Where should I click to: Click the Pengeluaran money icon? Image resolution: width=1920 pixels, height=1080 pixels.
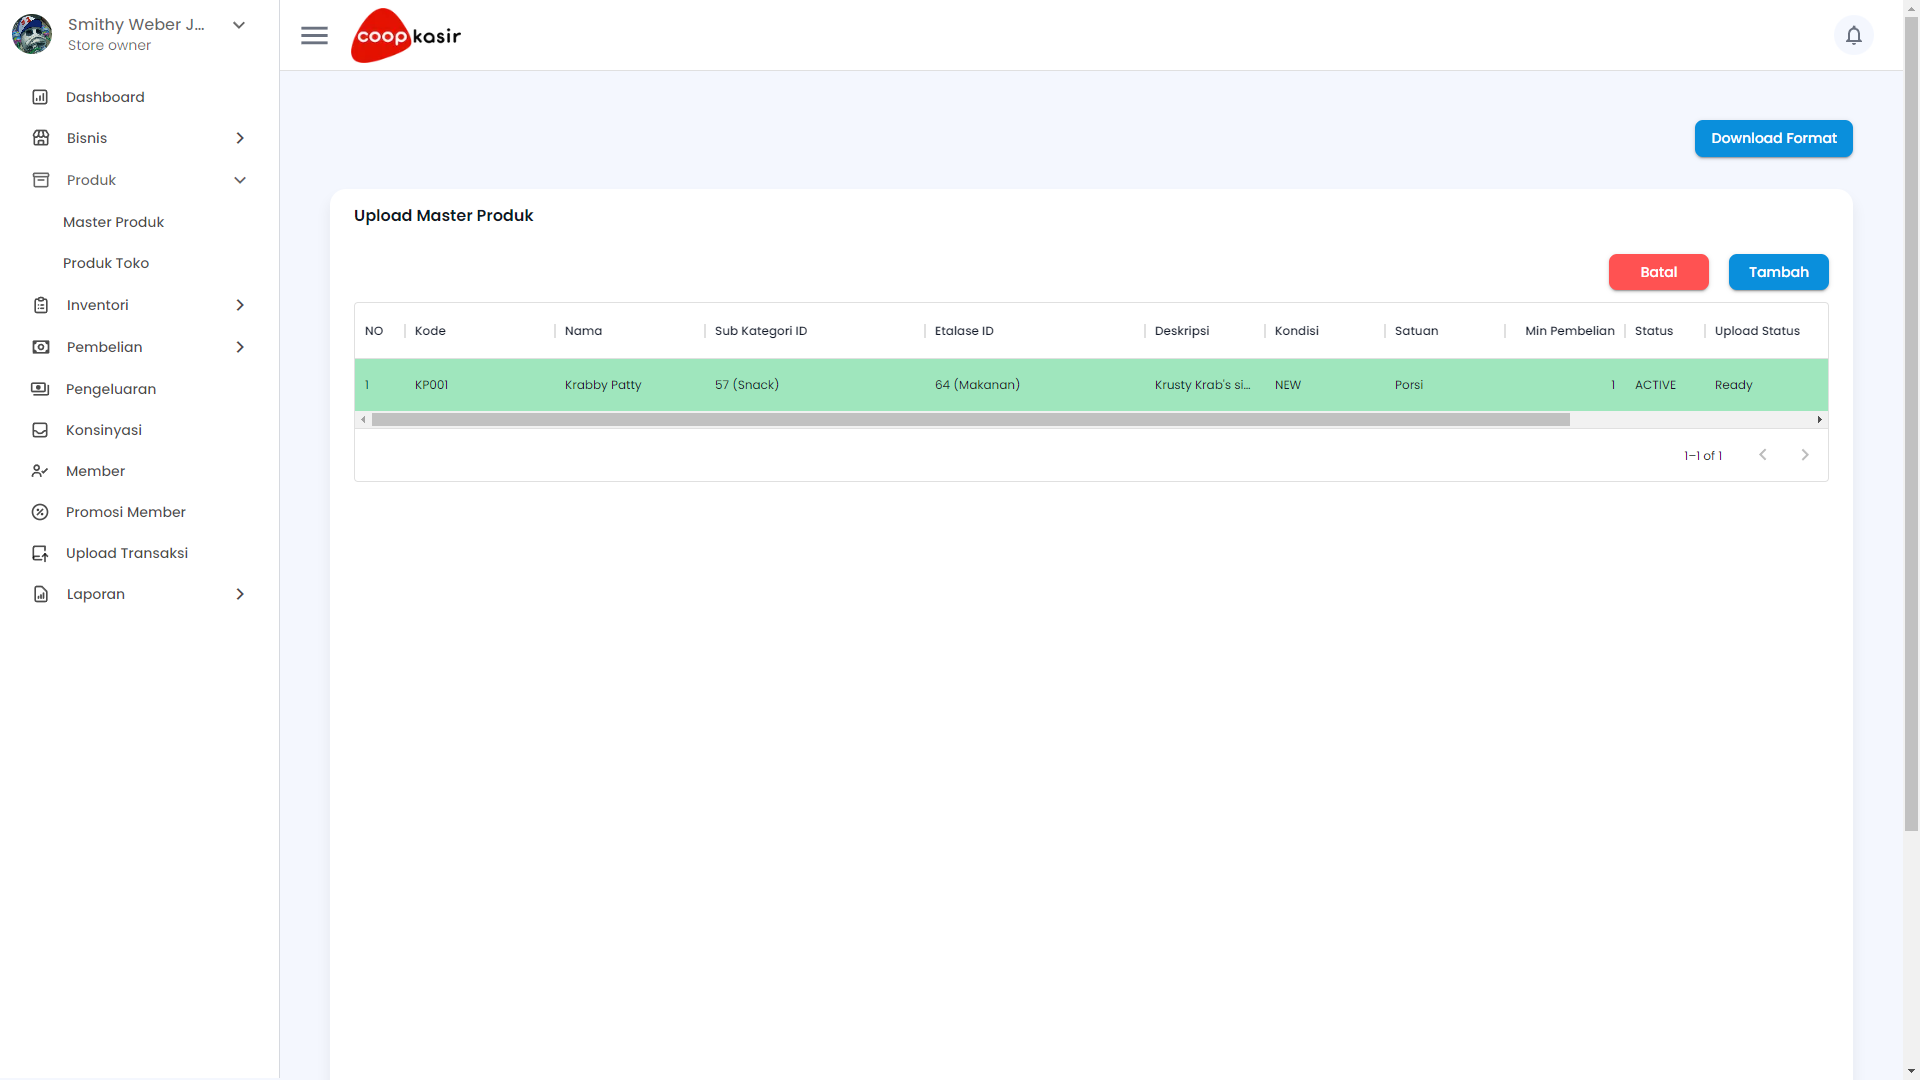40,389
